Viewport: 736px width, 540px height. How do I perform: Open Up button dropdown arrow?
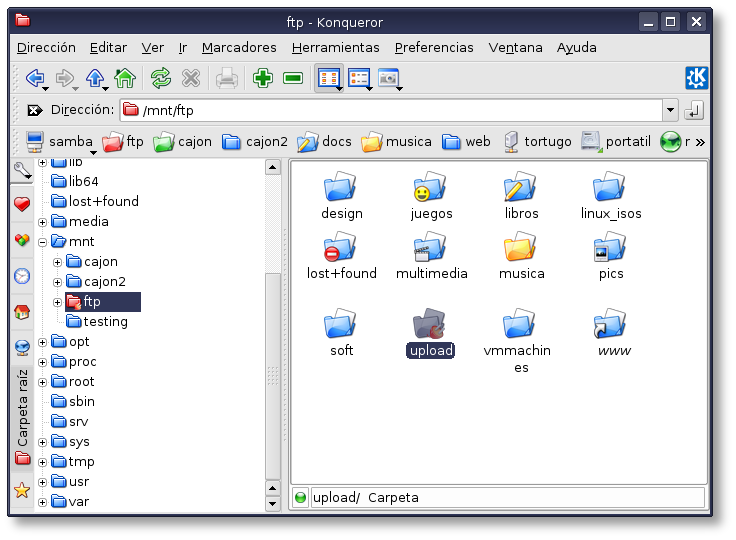click(x=106, y=88)
